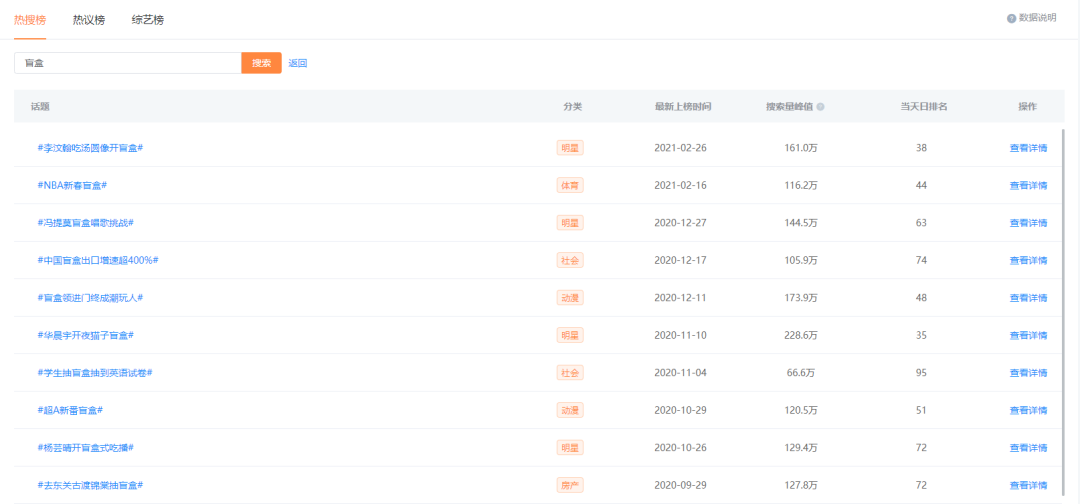The image size is (1080, 504).
Task: Click the orange 搜索 button
Action: click(x=261, y=63)
